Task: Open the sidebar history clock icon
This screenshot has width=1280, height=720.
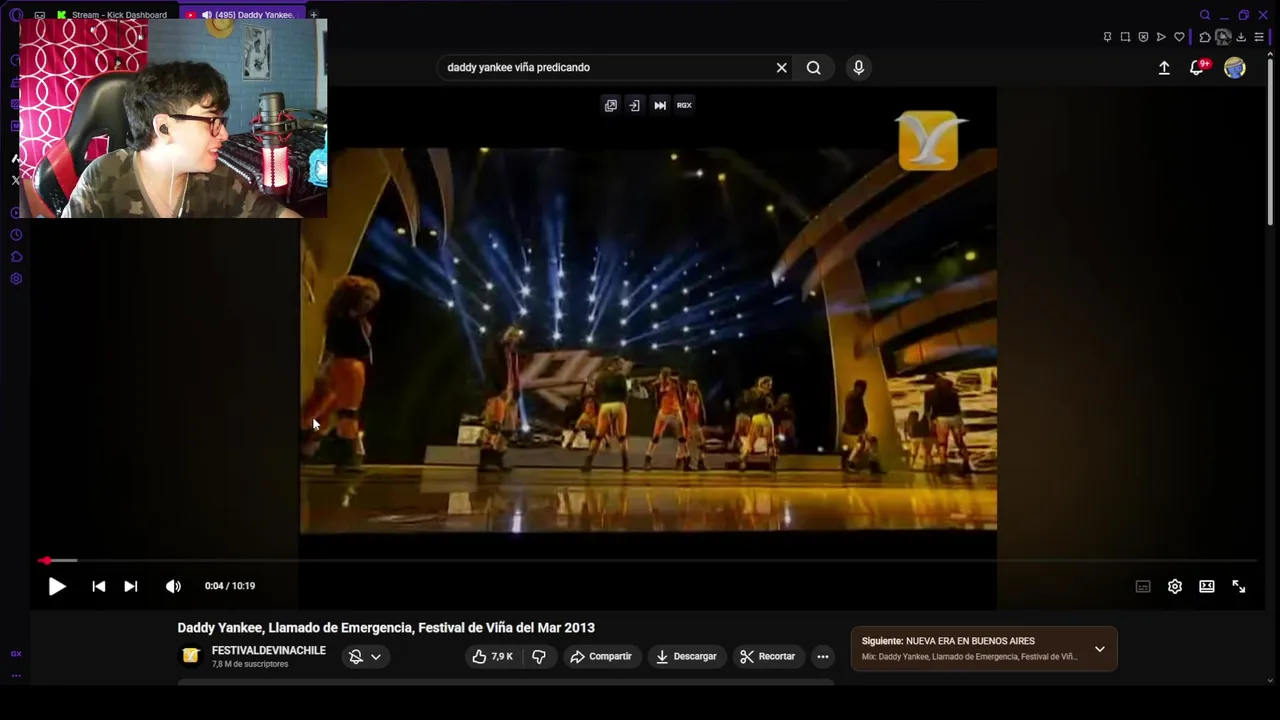Action: (16, 235)
